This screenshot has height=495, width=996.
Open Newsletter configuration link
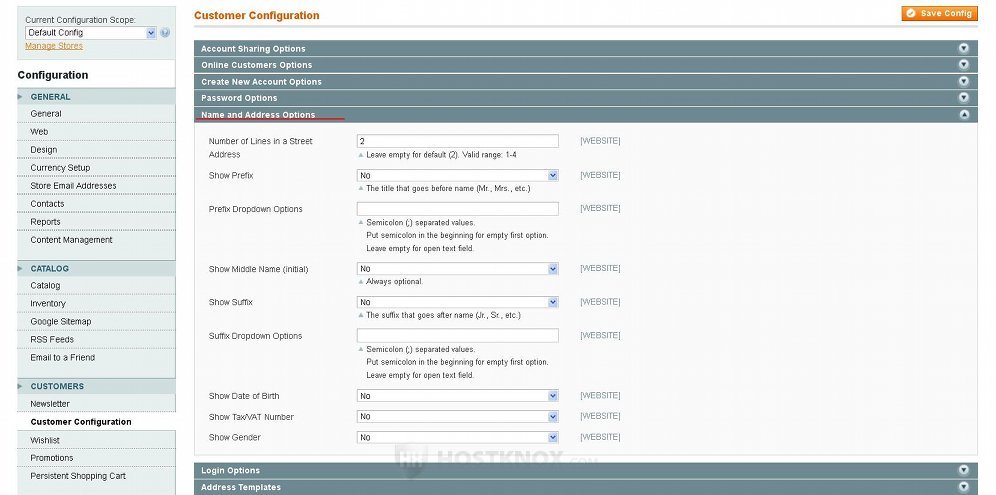[x=50, y=403]
